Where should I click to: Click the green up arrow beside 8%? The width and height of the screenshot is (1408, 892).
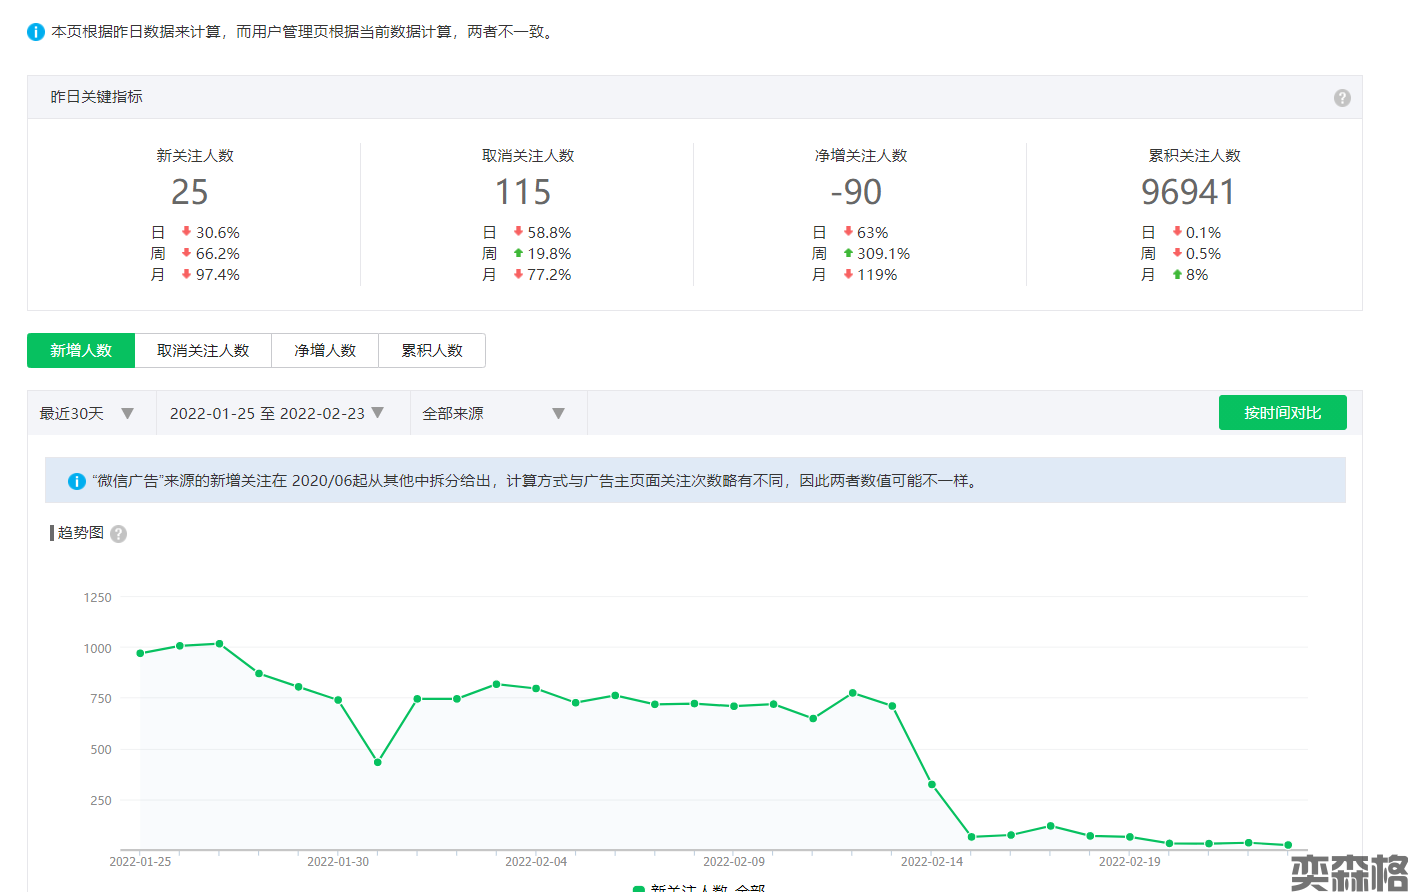pyautogui.click(x=1177, y=275)
